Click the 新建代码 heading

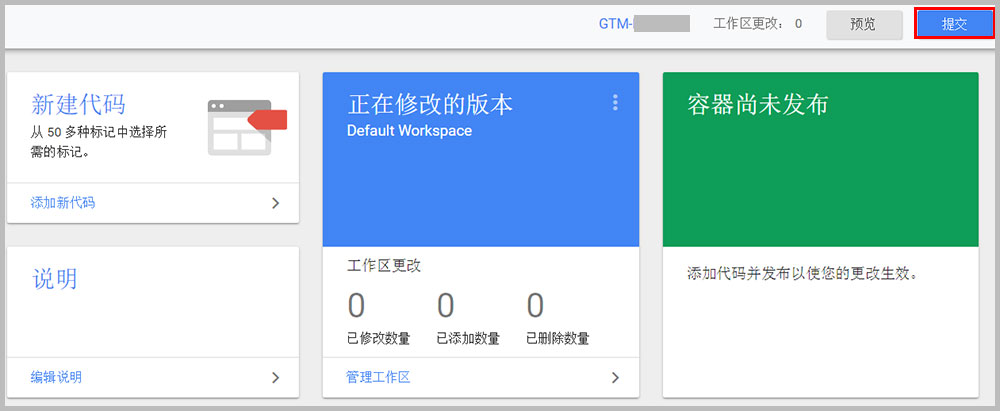(x=78, y=105)
